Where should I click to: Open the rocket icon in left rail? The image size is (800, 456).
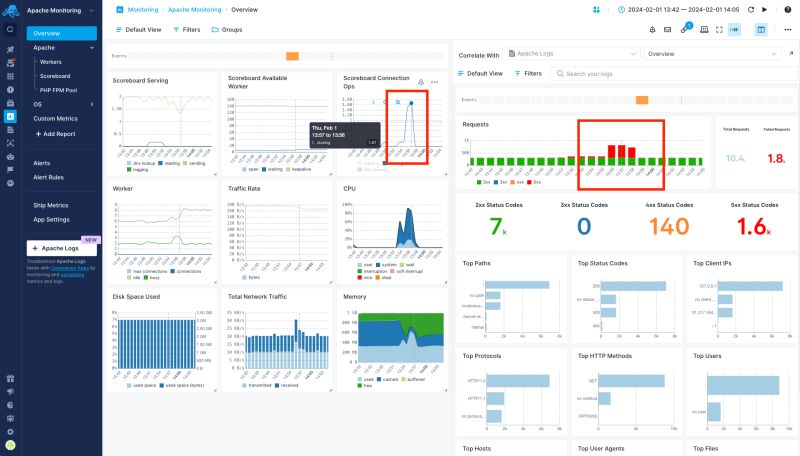pyautogui.click(x=10, y=49)
